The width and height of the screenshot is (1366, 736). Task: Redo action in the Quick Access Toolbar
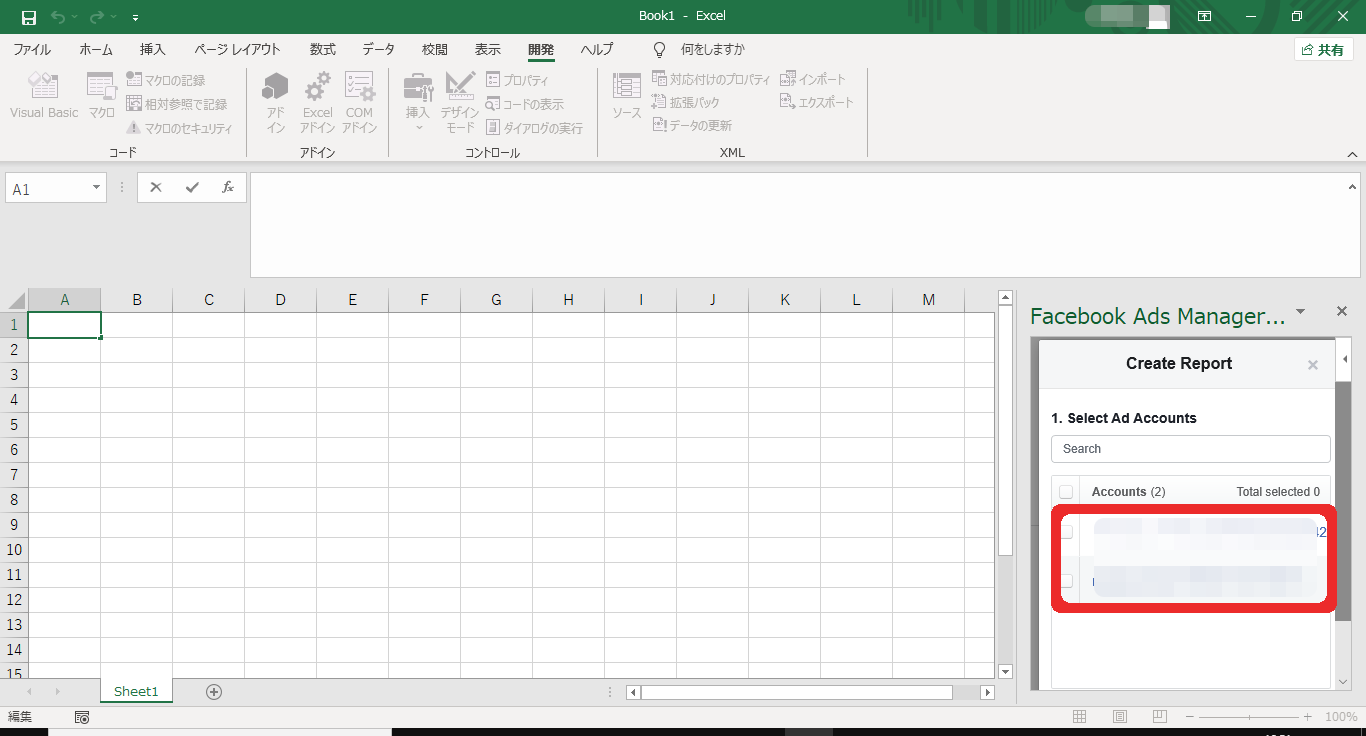pos(96,17)
